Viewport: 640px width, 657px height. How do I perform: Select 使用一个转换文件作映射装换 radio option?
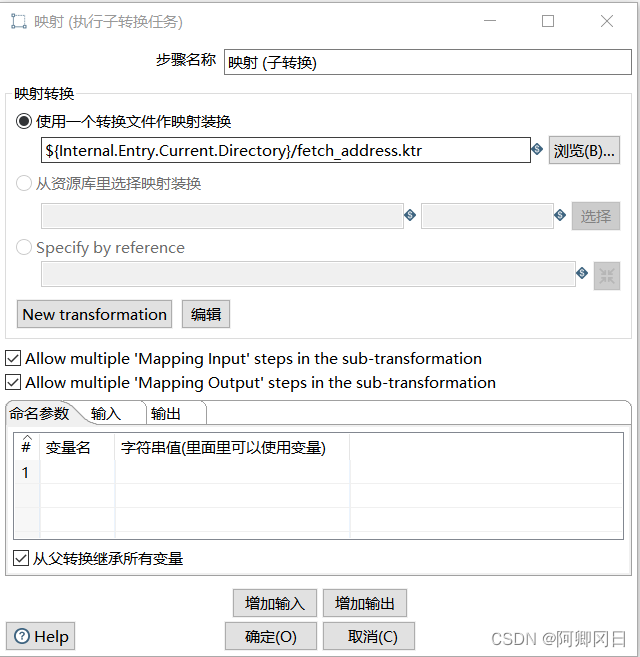25,122
